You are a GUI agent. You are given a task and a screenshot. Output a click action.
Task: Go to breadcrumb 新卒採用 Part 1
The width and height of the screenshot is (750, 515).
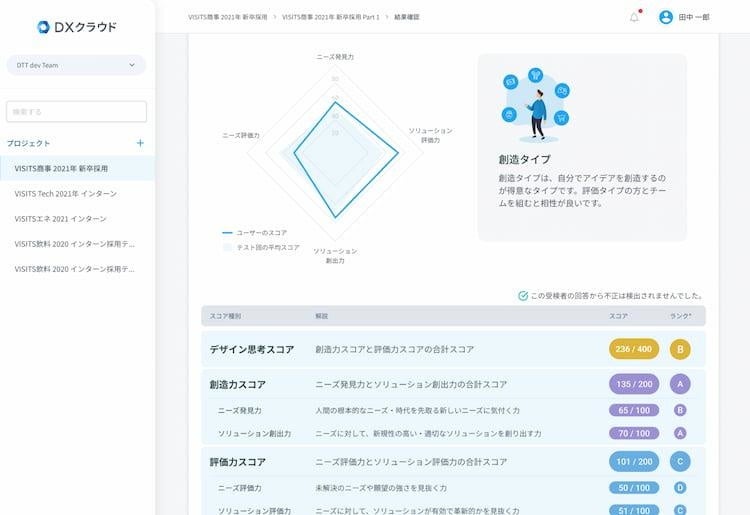[x=331, y=17]
